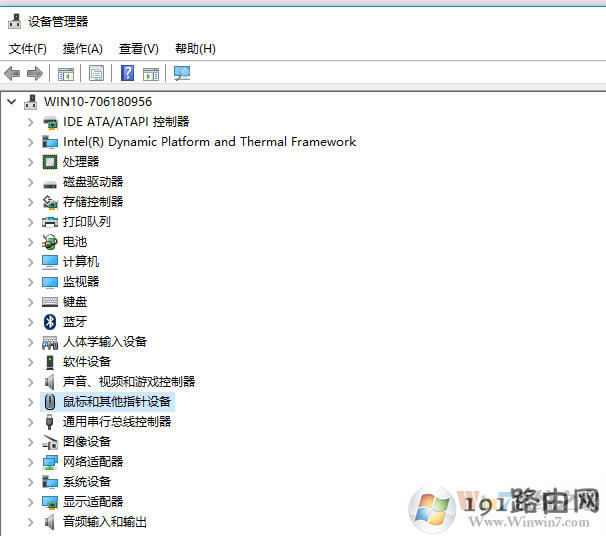This screenshot has height=536, width=606.
Task: Click the 打印队列 printer icon
Action: point(50,222)
